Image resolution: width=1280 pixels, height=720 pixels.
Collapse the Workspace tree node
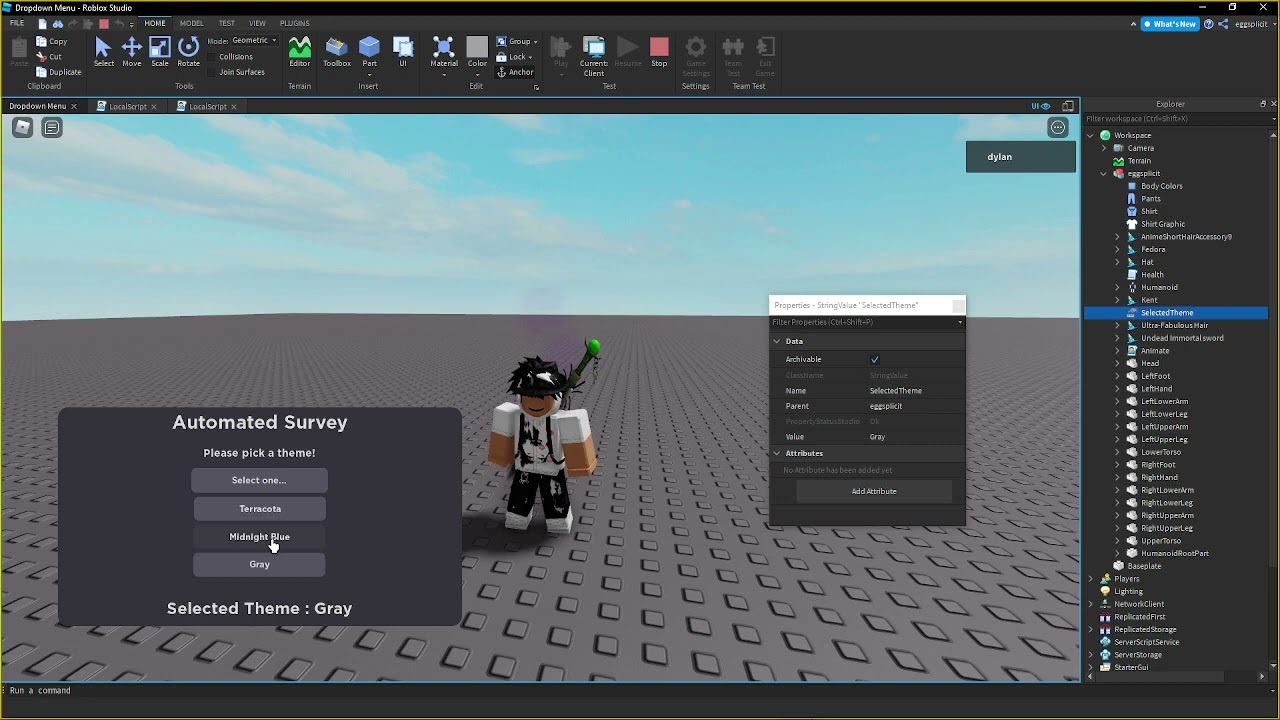[x=1091, y=135]
